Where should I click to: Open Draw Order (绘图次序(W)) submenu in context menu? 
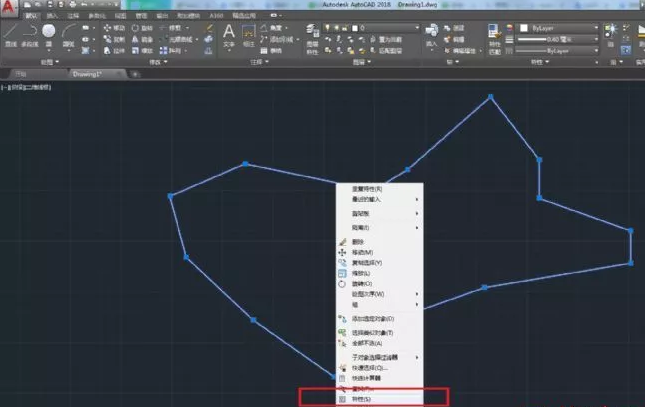pos(380,294)
